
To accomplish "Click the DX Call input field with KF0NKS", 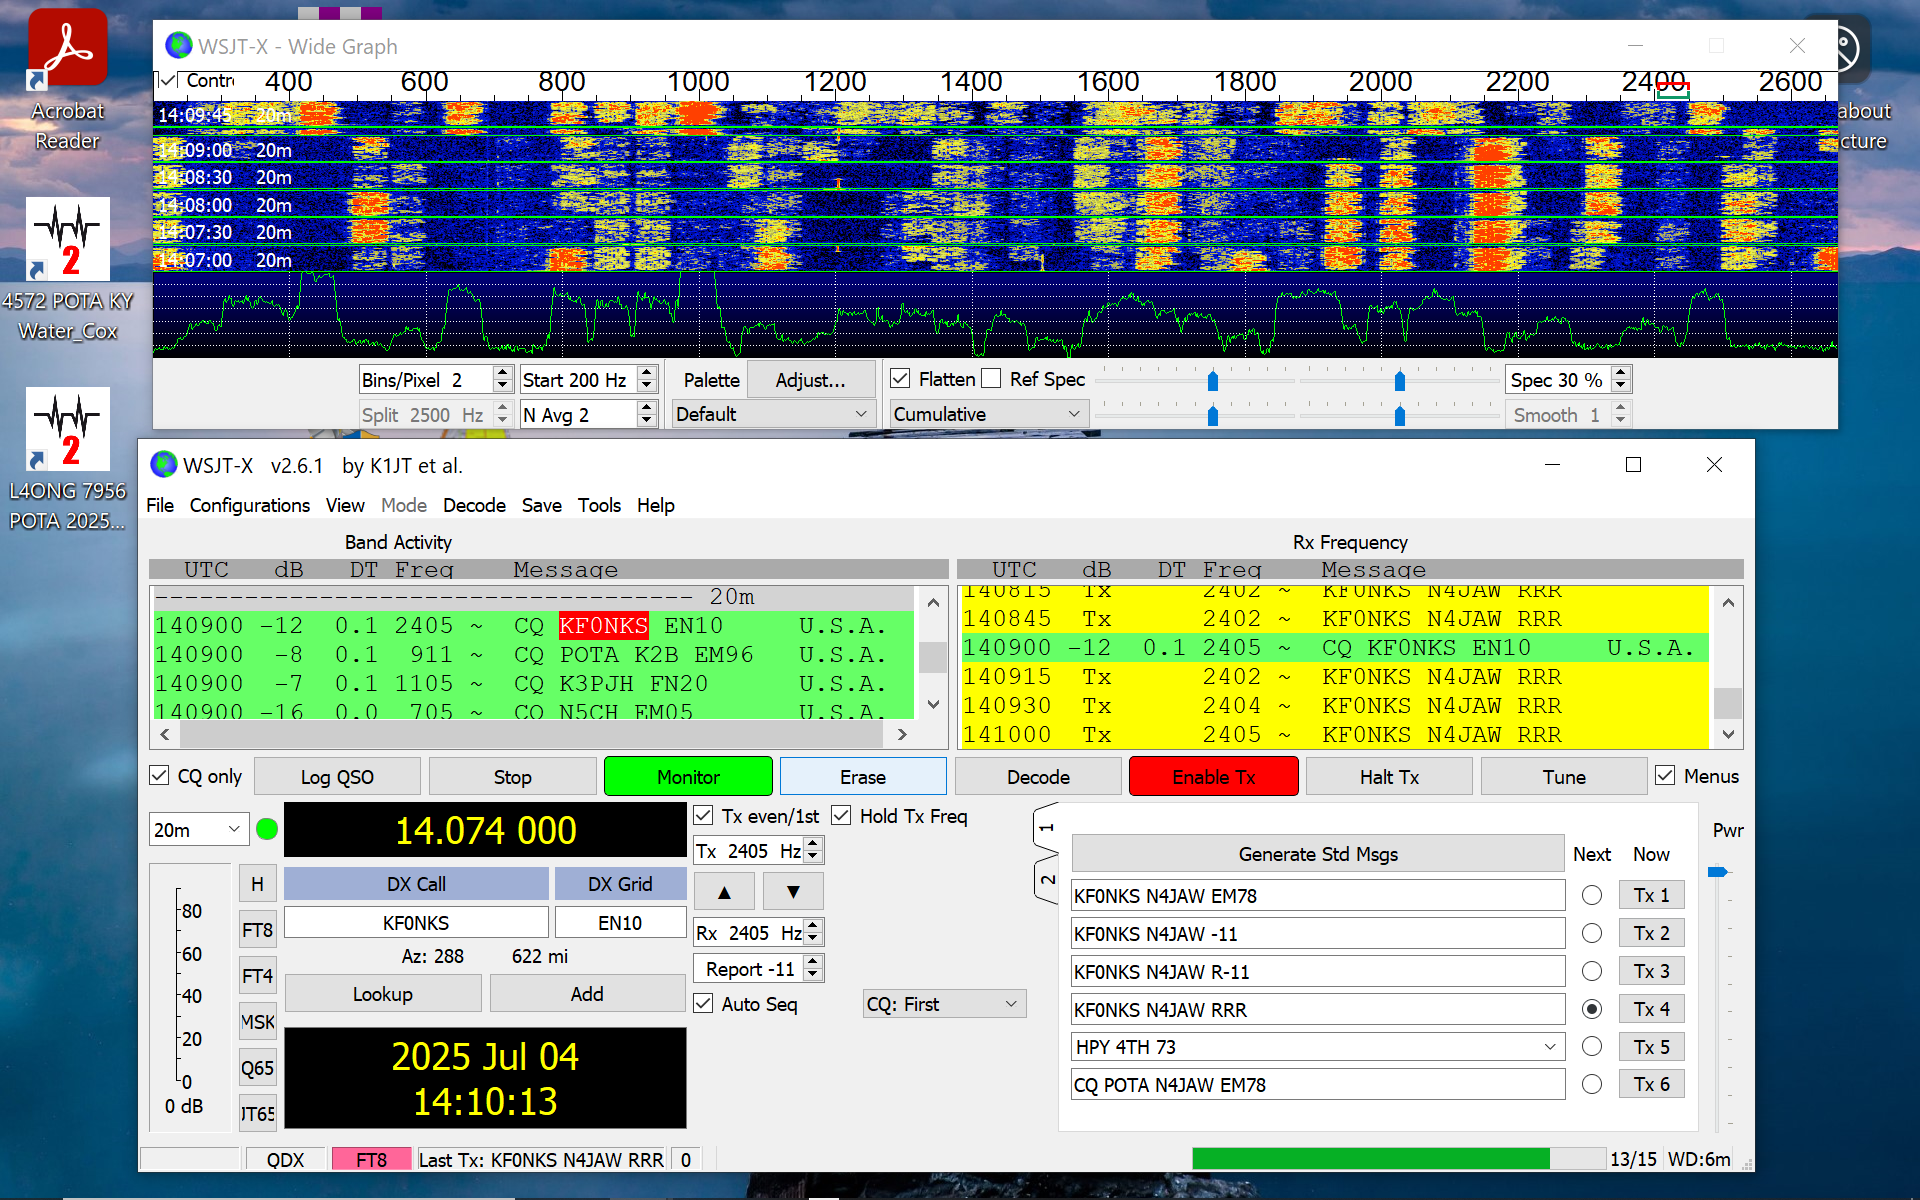I will pyautogui.click(x=416, y=923).
